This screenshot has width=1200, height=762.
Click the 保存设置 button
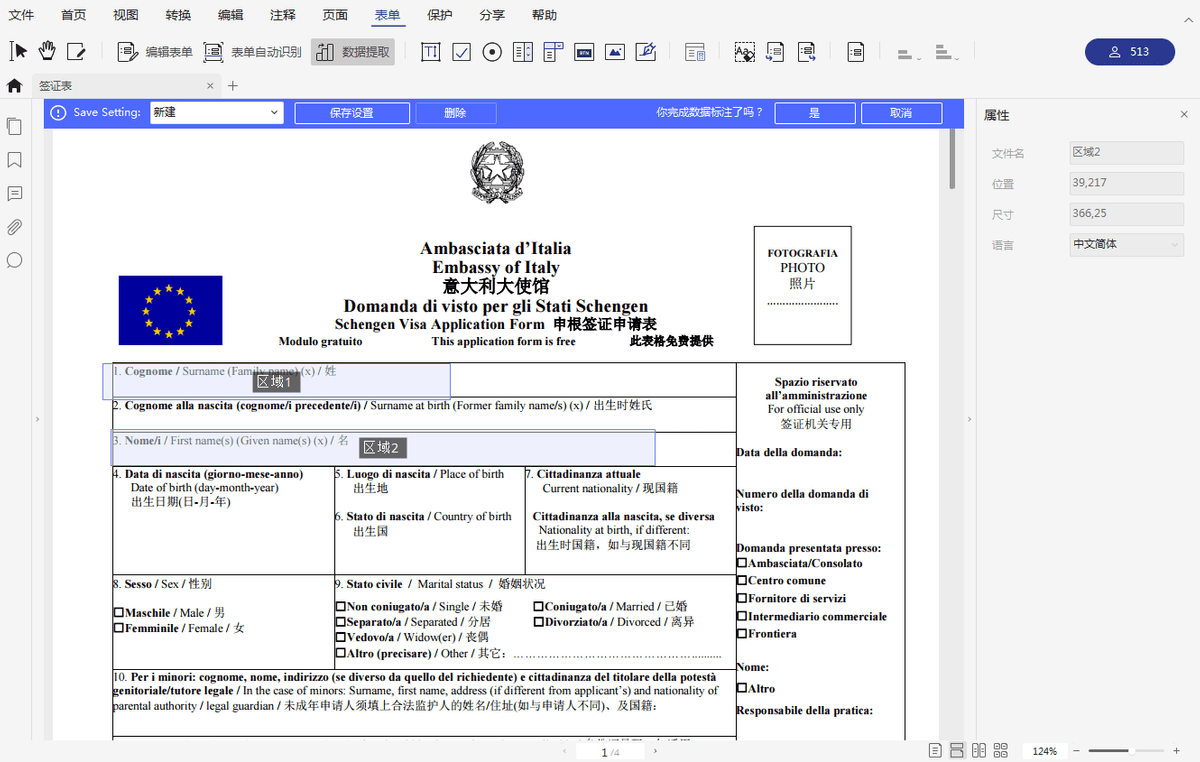352,113
